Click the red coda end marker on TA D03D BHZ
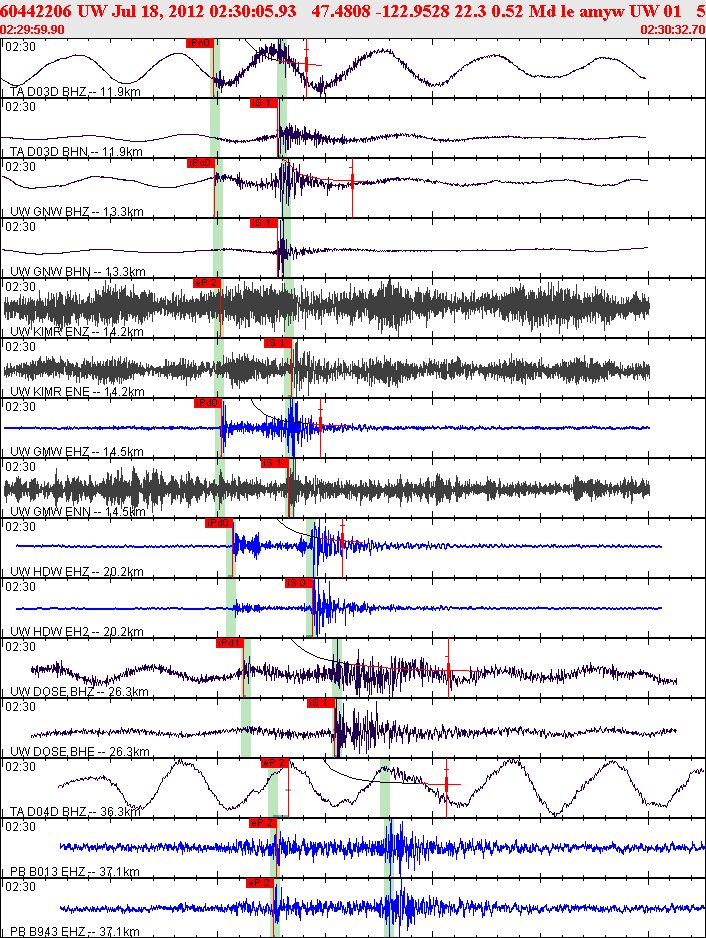This screenshot has height=938, width=706. click(x=306, y=64)
